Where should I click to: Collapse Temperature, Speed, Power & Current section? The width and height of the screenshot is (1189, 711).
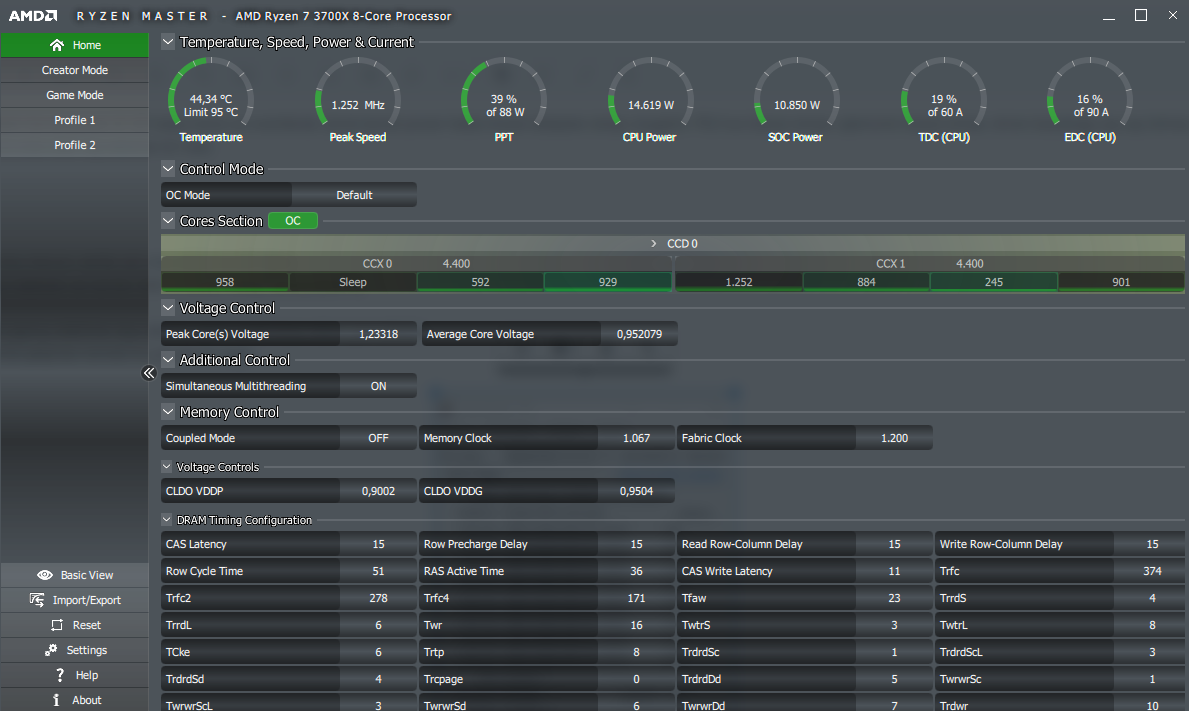168,42
